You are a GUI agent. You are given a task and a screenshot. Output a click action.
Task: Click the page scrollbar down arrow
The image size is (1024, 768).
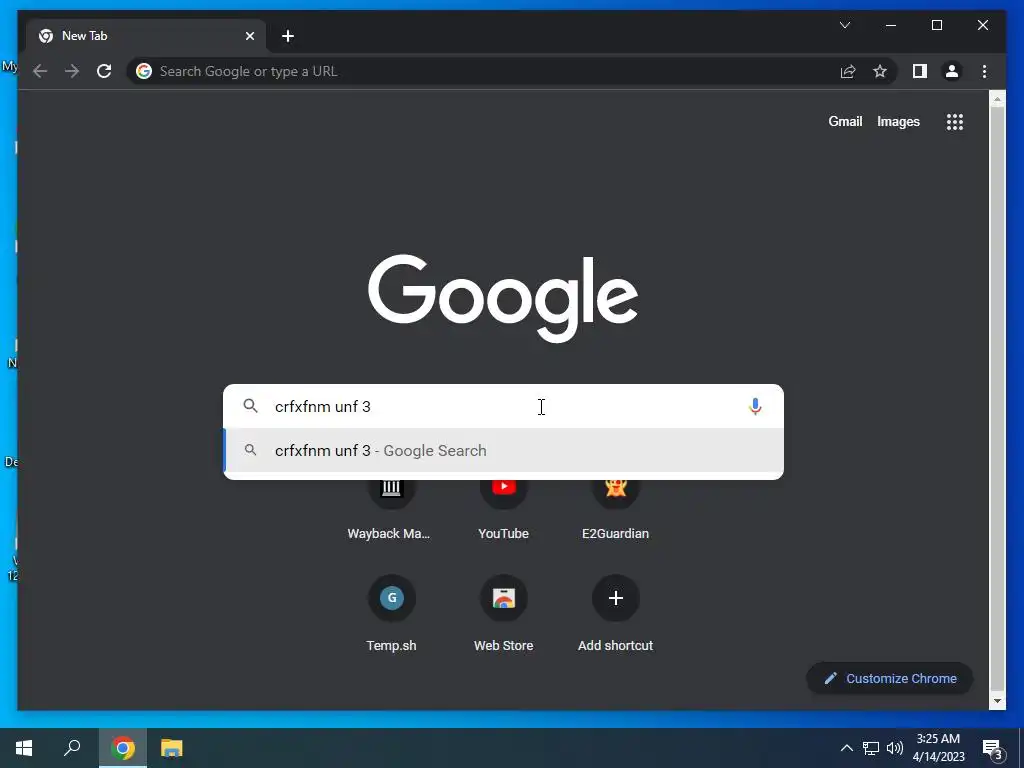[x=997, y=701]
